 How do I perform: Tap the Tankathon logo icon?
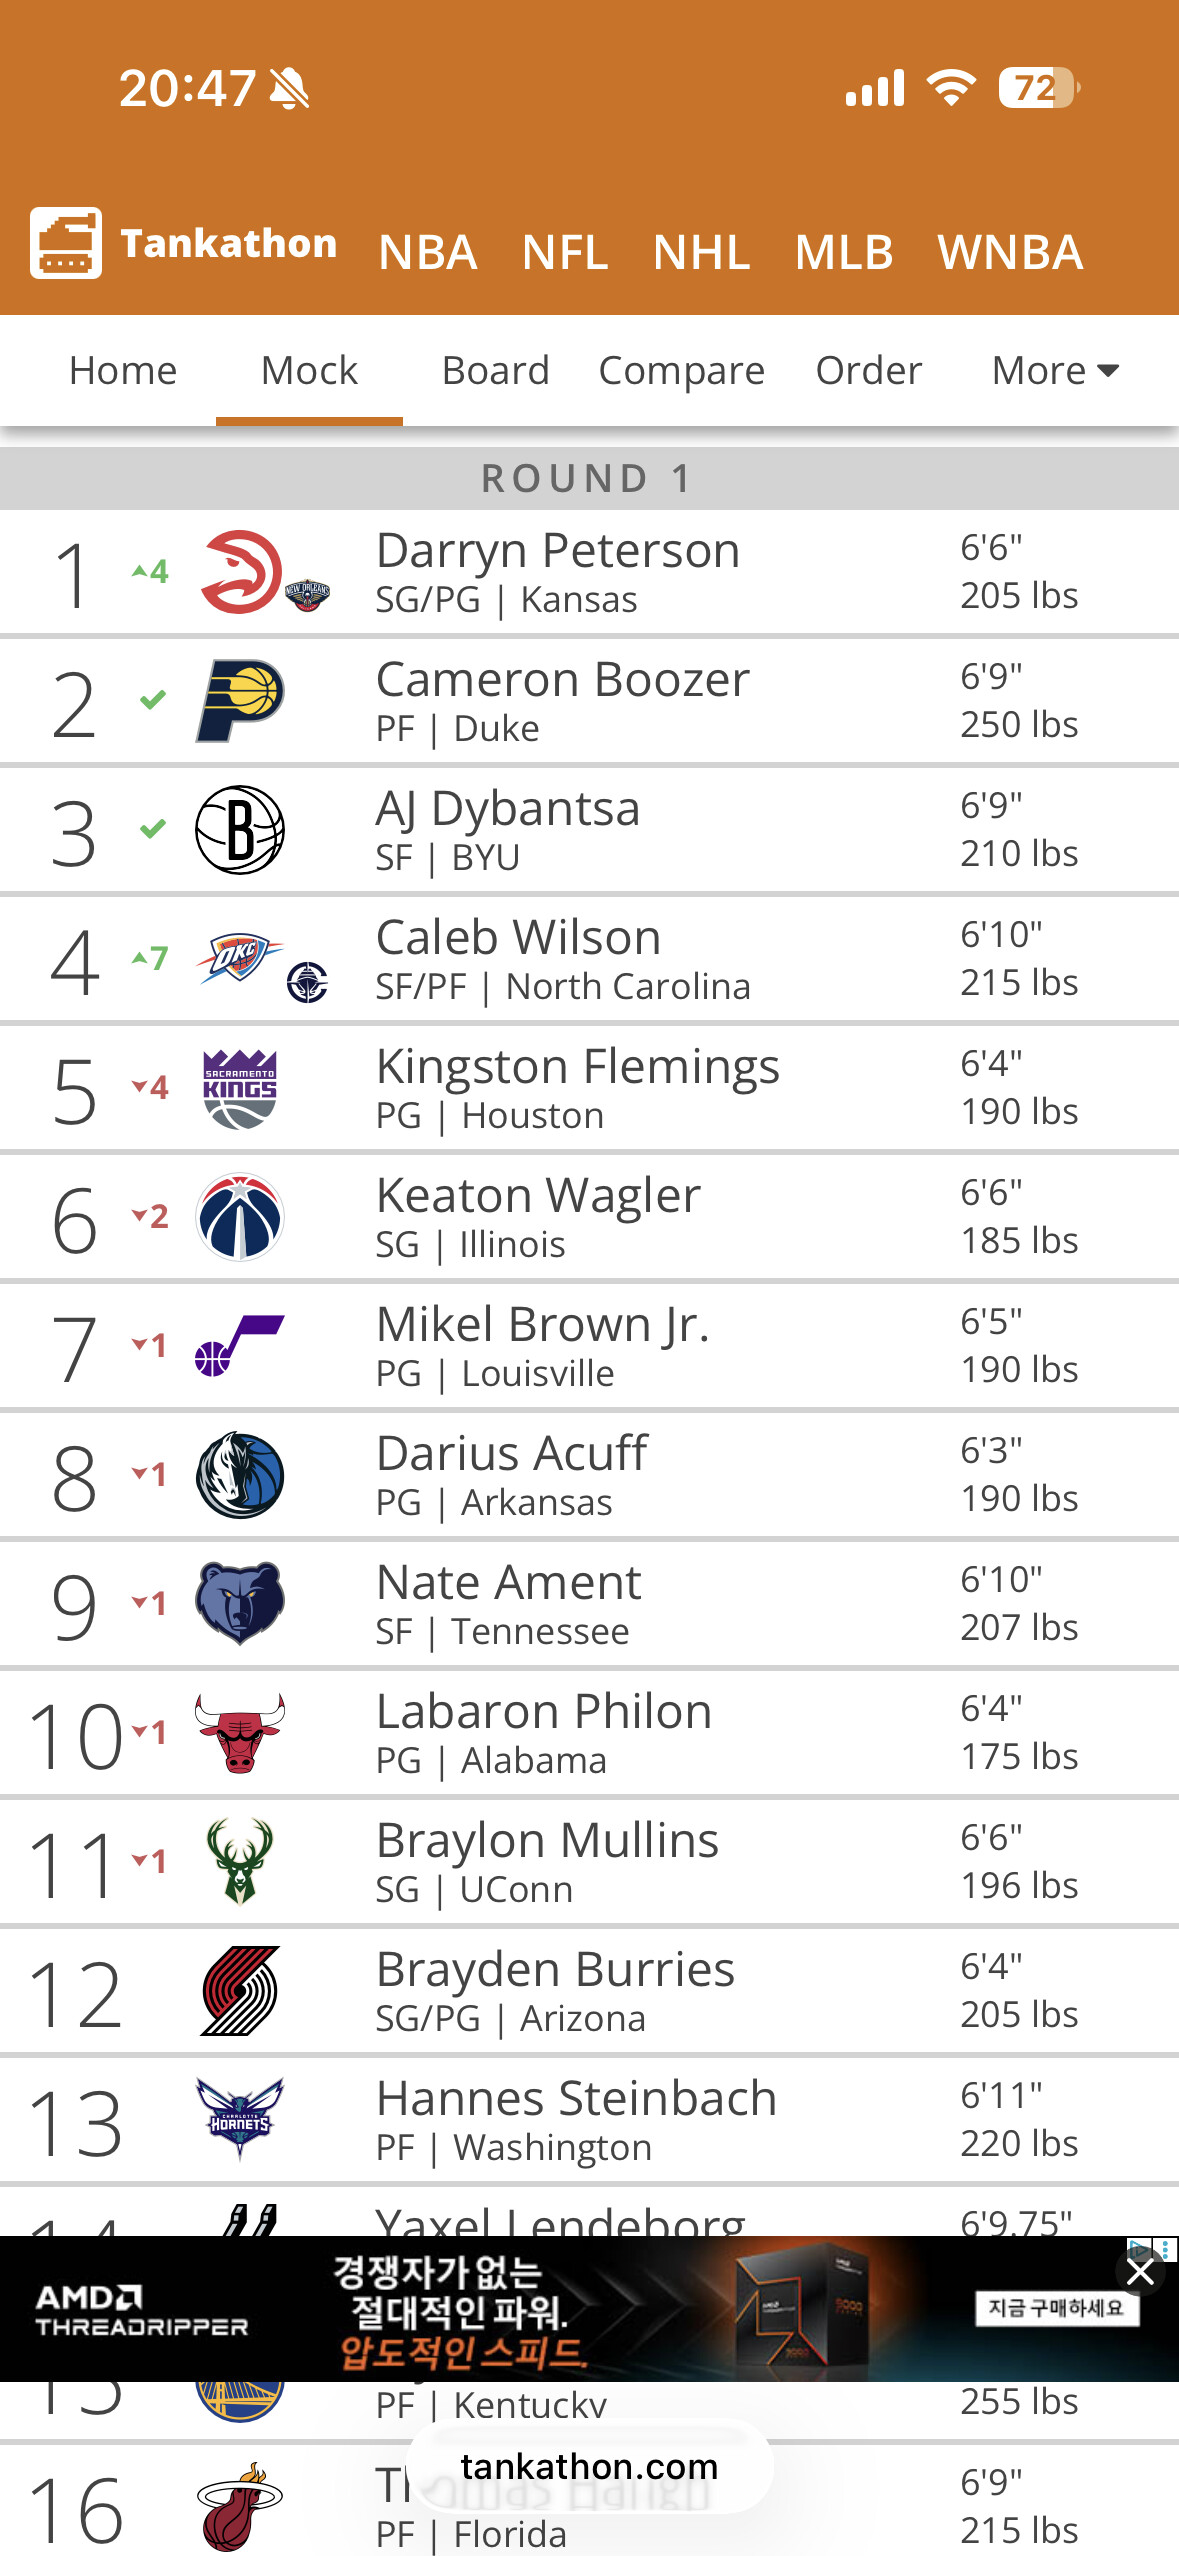[x=66, y=243]
